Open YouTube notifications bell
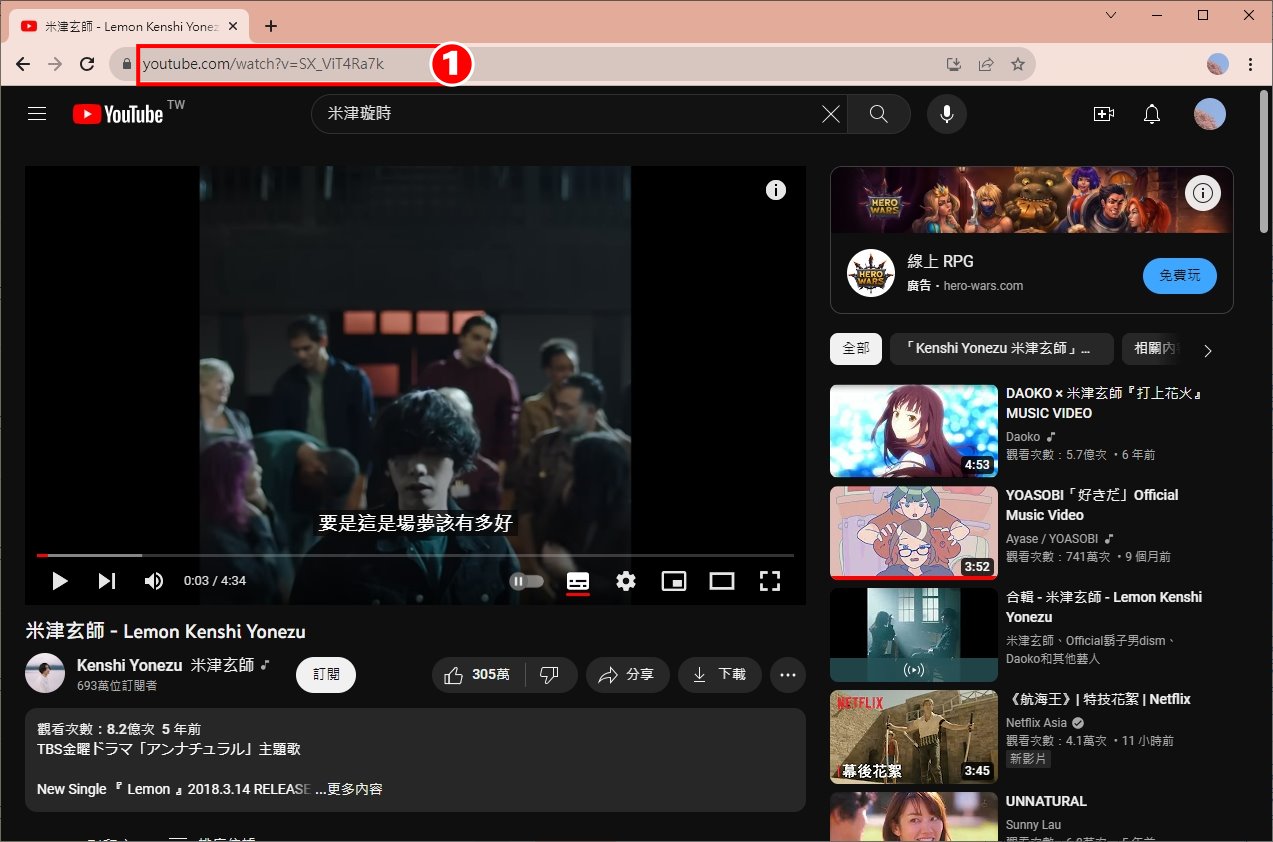This screenshot has width=1273, height=842. 1152,114
